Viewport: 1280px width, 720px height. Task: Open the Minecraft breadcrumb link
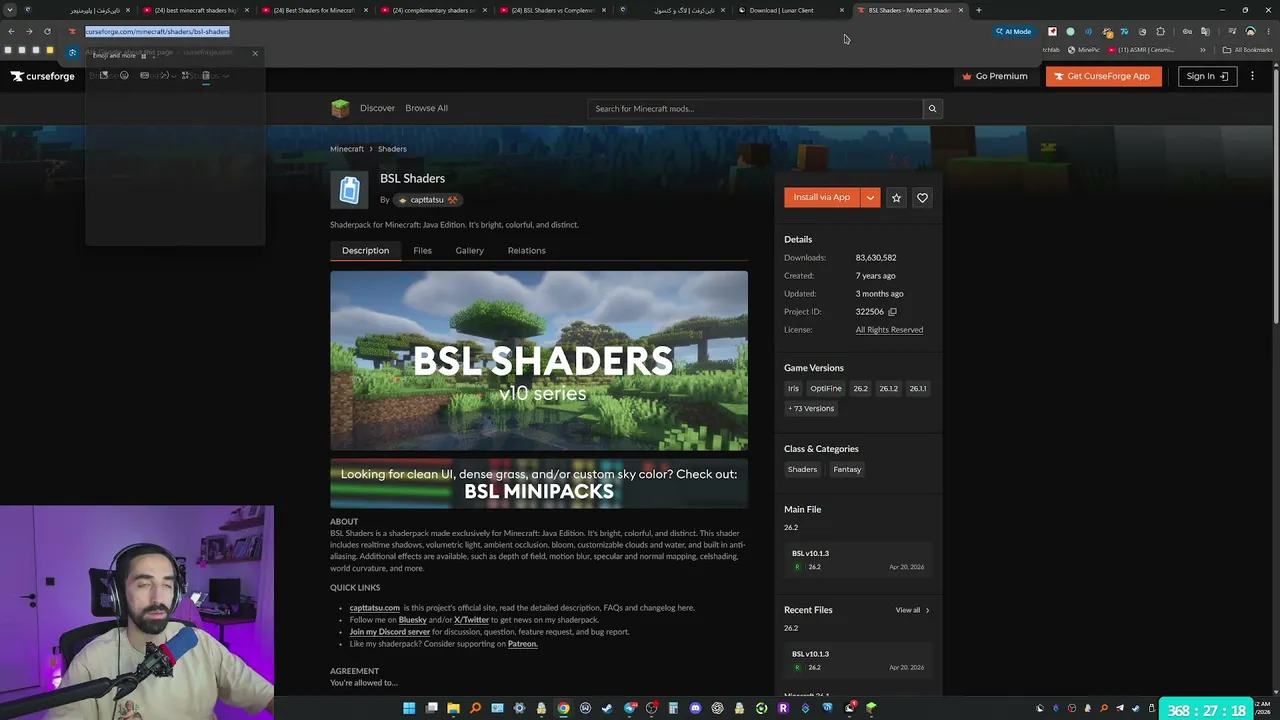point(347,149)
